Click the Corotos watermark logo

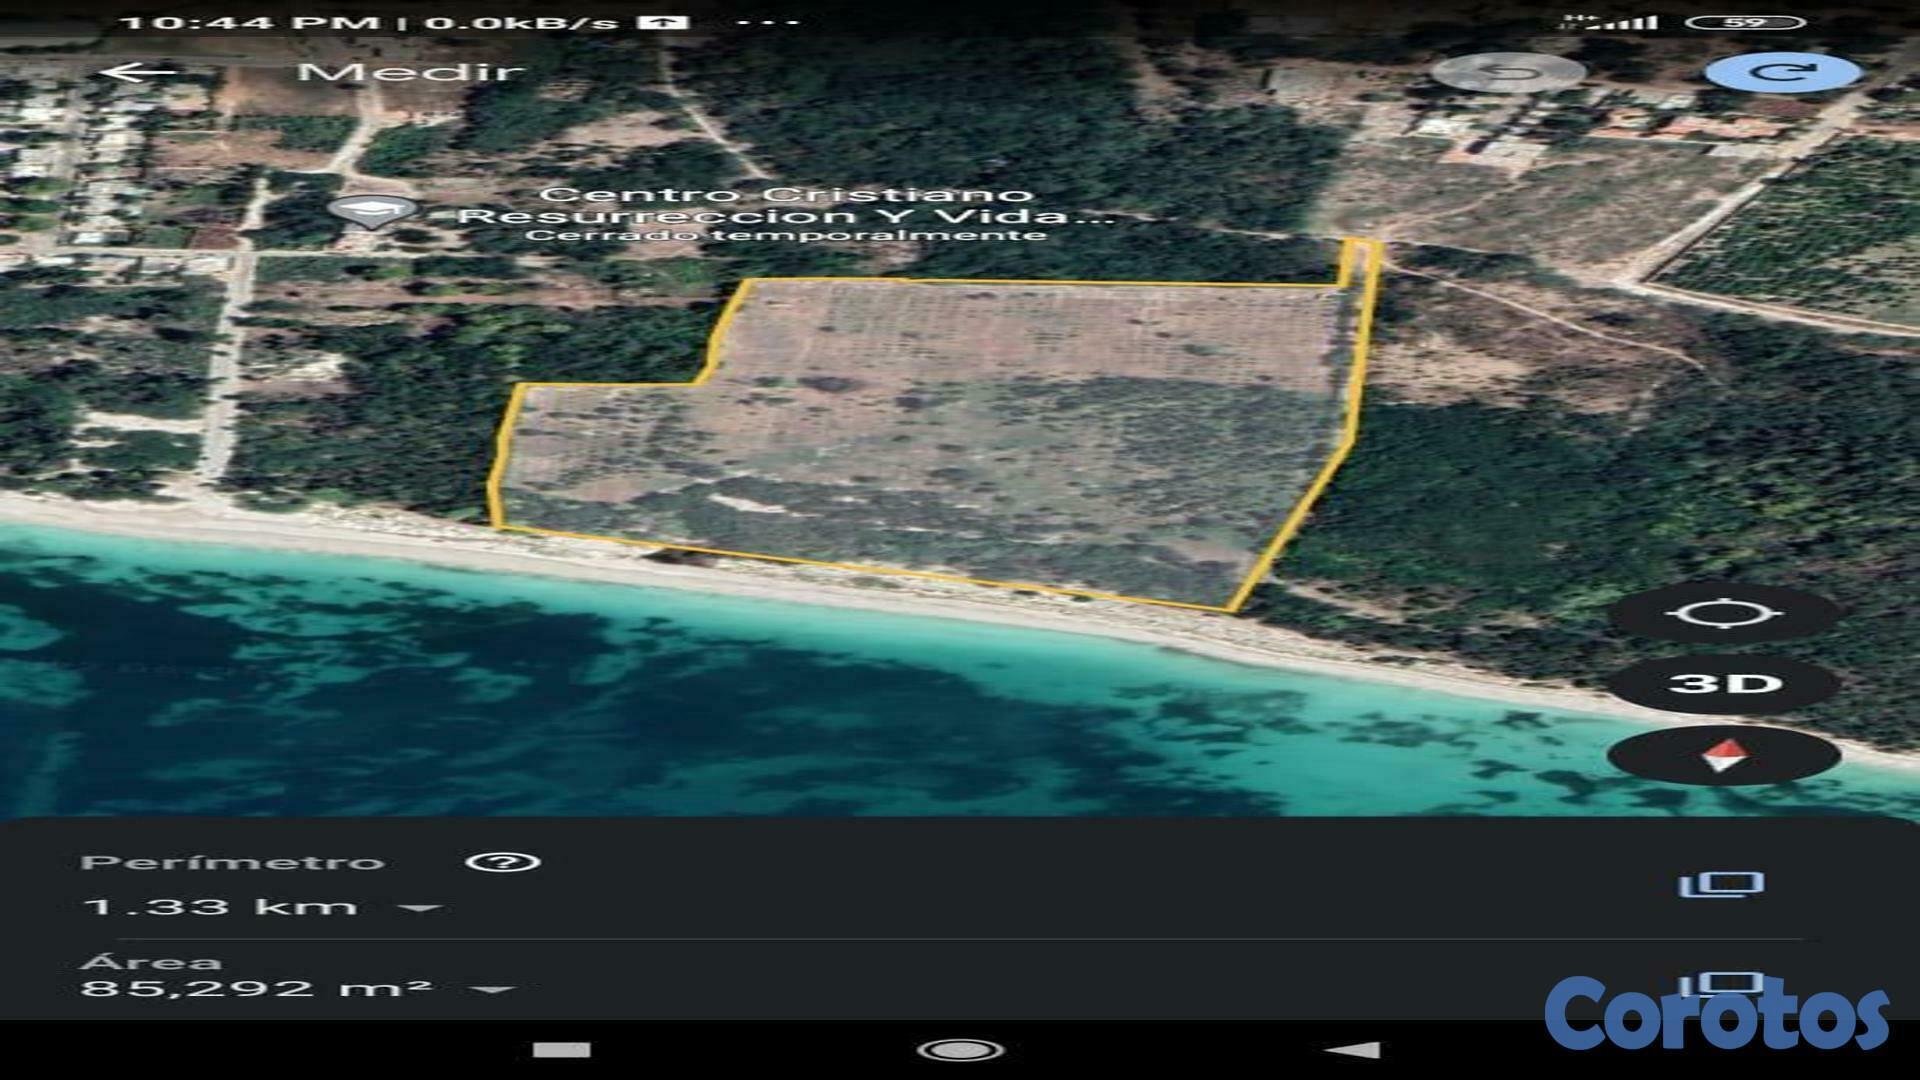tap(1716, 1015)
